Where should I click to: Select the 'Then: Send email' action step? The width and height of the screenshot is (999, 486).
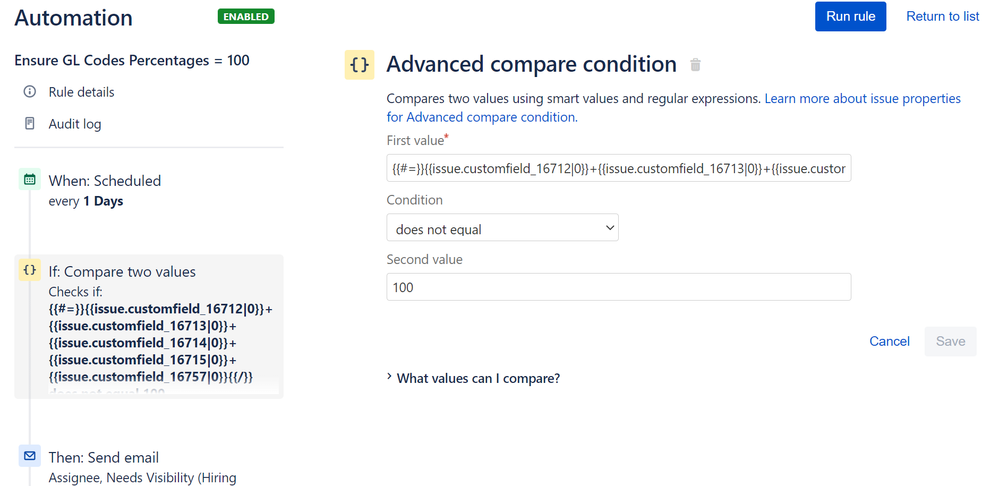[x=104, y=457]
